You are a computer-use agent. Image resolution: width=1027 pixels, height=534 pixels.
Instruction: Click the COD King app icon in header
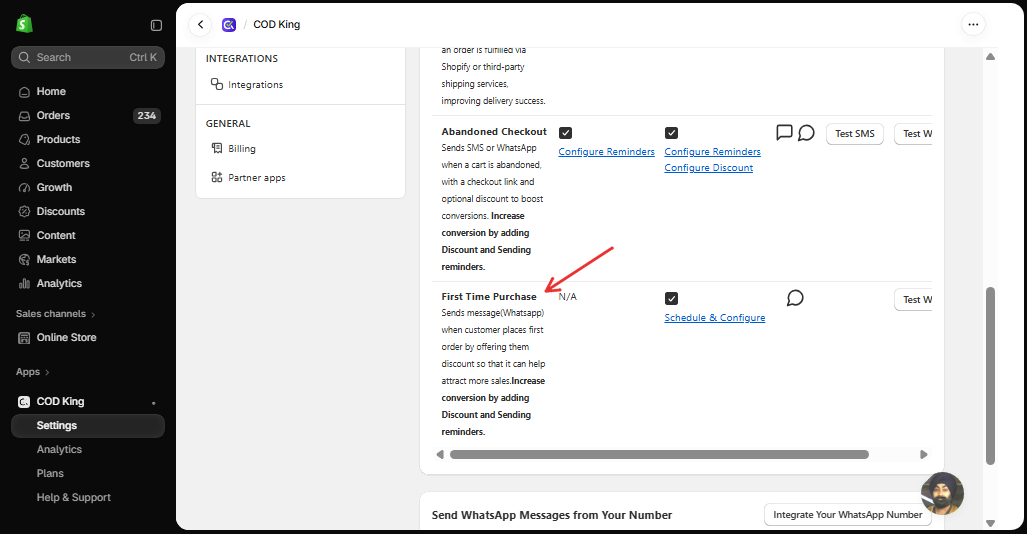[229, 25]
